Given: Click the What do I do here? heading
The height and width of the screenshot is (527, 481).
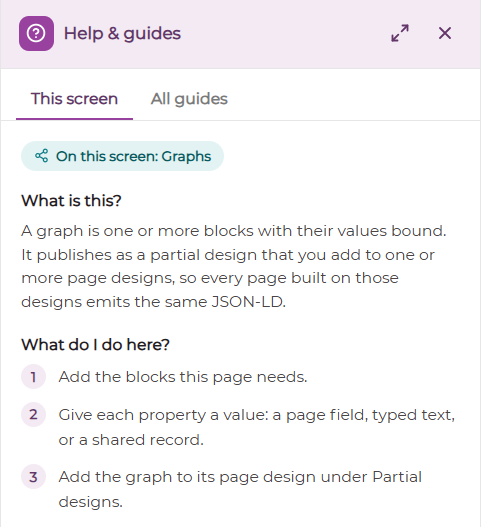Looking at the screenshot, I should coord(95,344).
